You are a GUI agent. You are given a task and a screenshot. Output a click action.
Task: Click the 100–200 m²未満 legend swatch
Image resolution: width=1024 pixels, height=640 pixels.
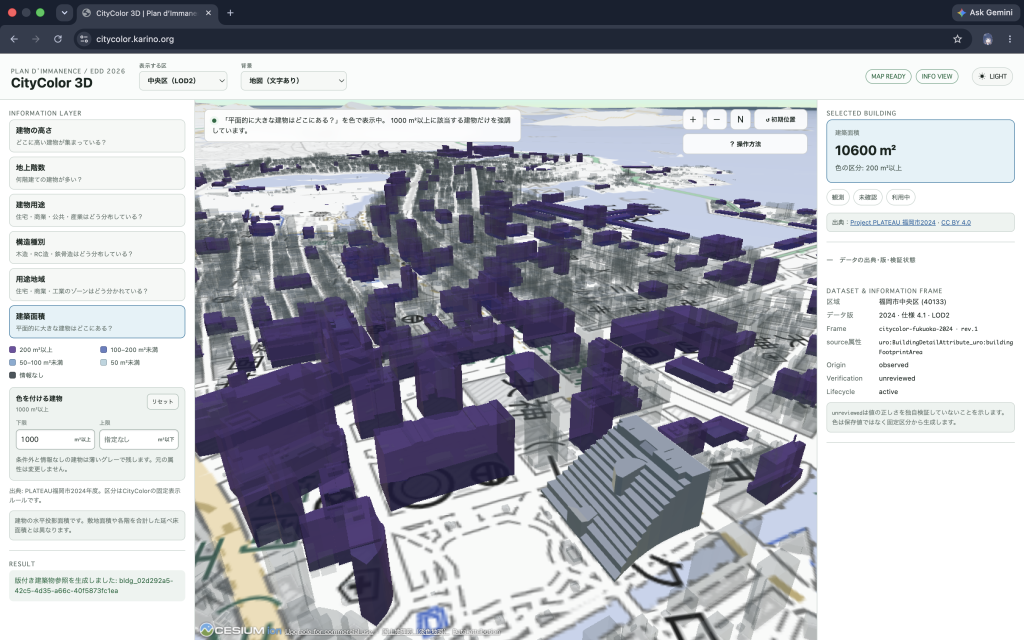pyautogui.click(x=103, y=350)
